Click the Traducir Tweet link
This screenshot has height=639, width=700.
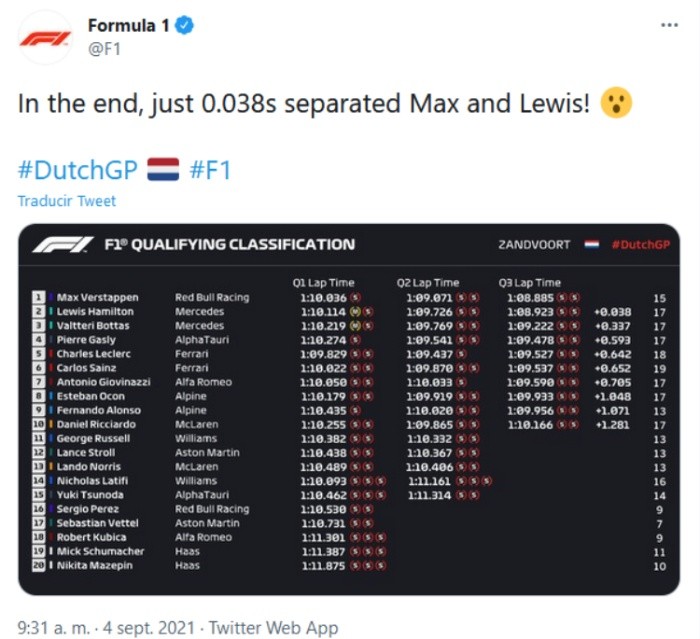tap(66, 201)
